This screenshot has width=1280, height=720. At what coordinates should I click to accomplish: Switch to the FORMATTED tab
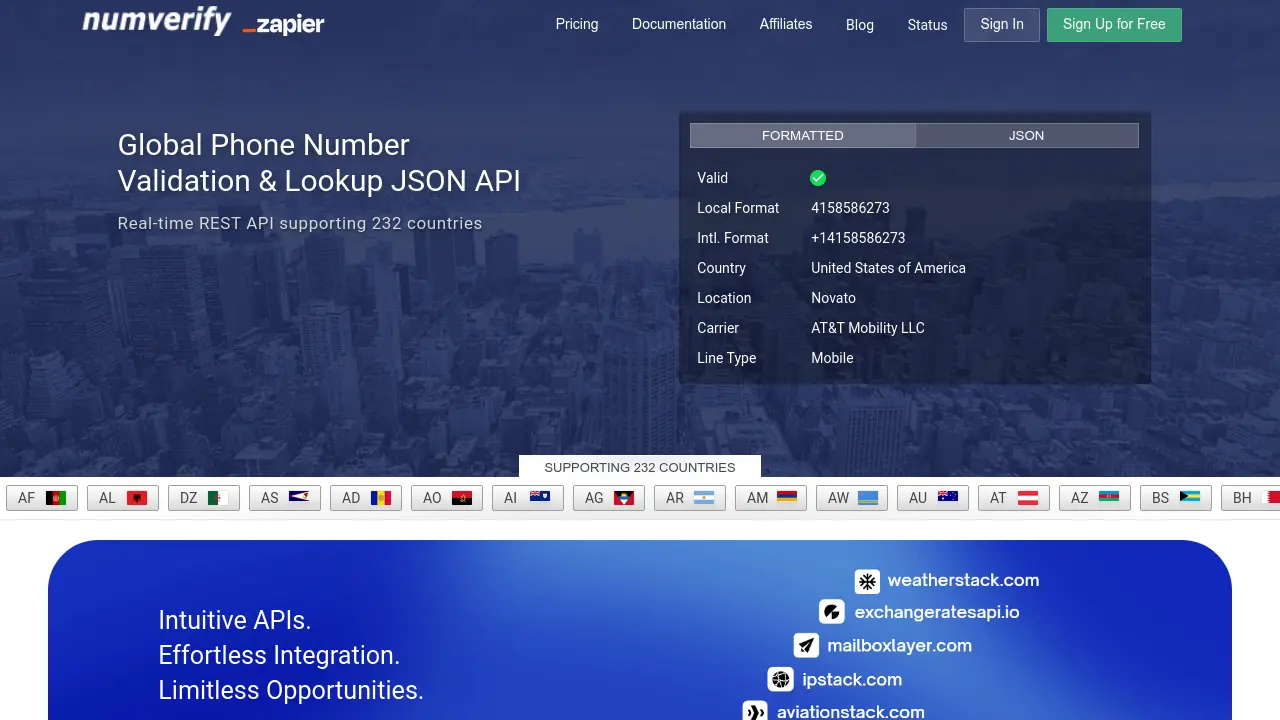[803, 135]
